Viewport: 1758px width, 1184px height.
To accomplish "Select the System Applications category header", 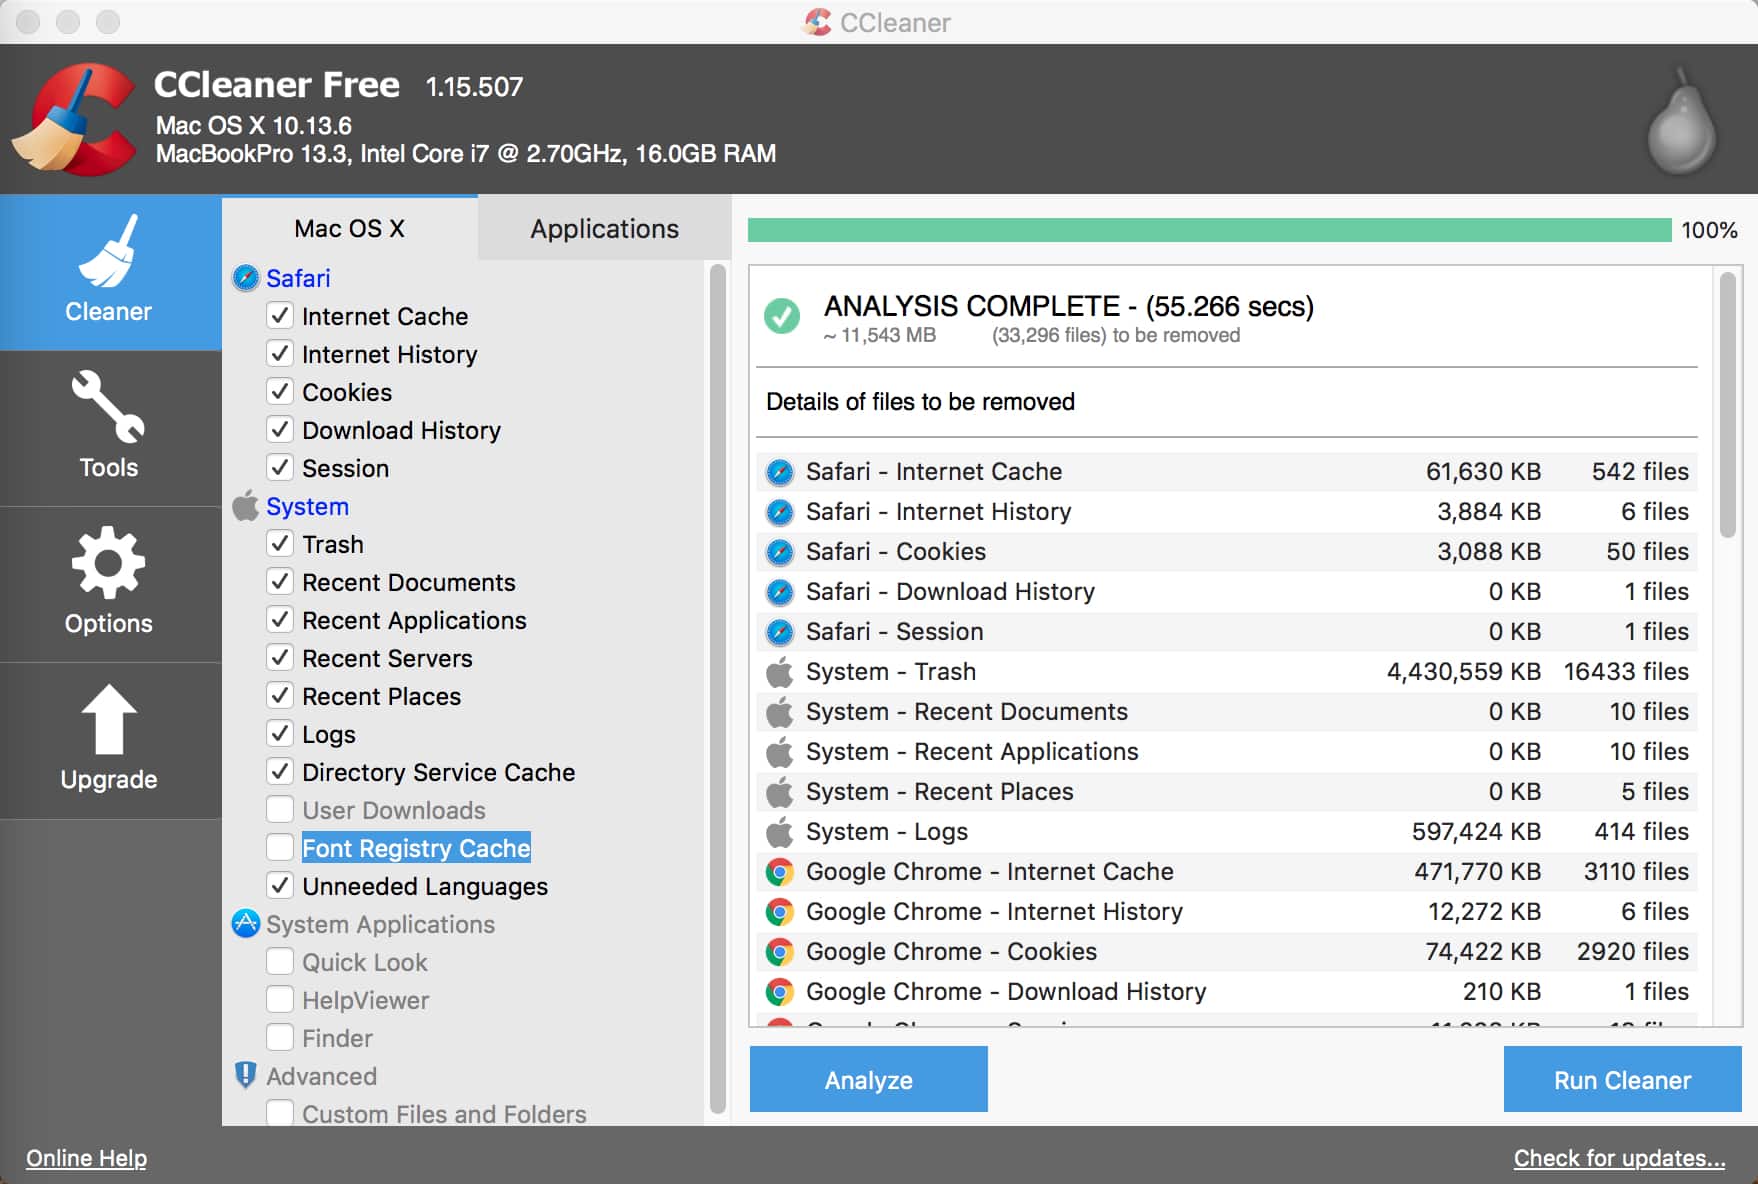I will [380, 924].
